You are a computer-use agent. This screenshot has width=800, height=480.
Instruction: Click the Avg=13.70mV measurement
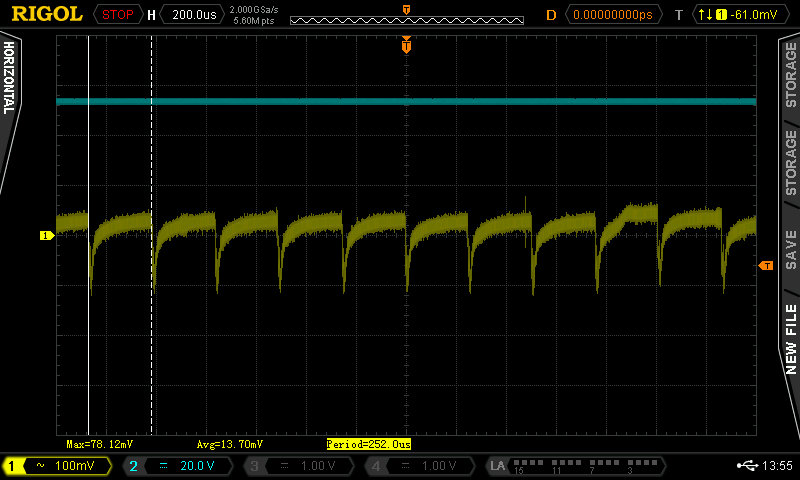230,444
